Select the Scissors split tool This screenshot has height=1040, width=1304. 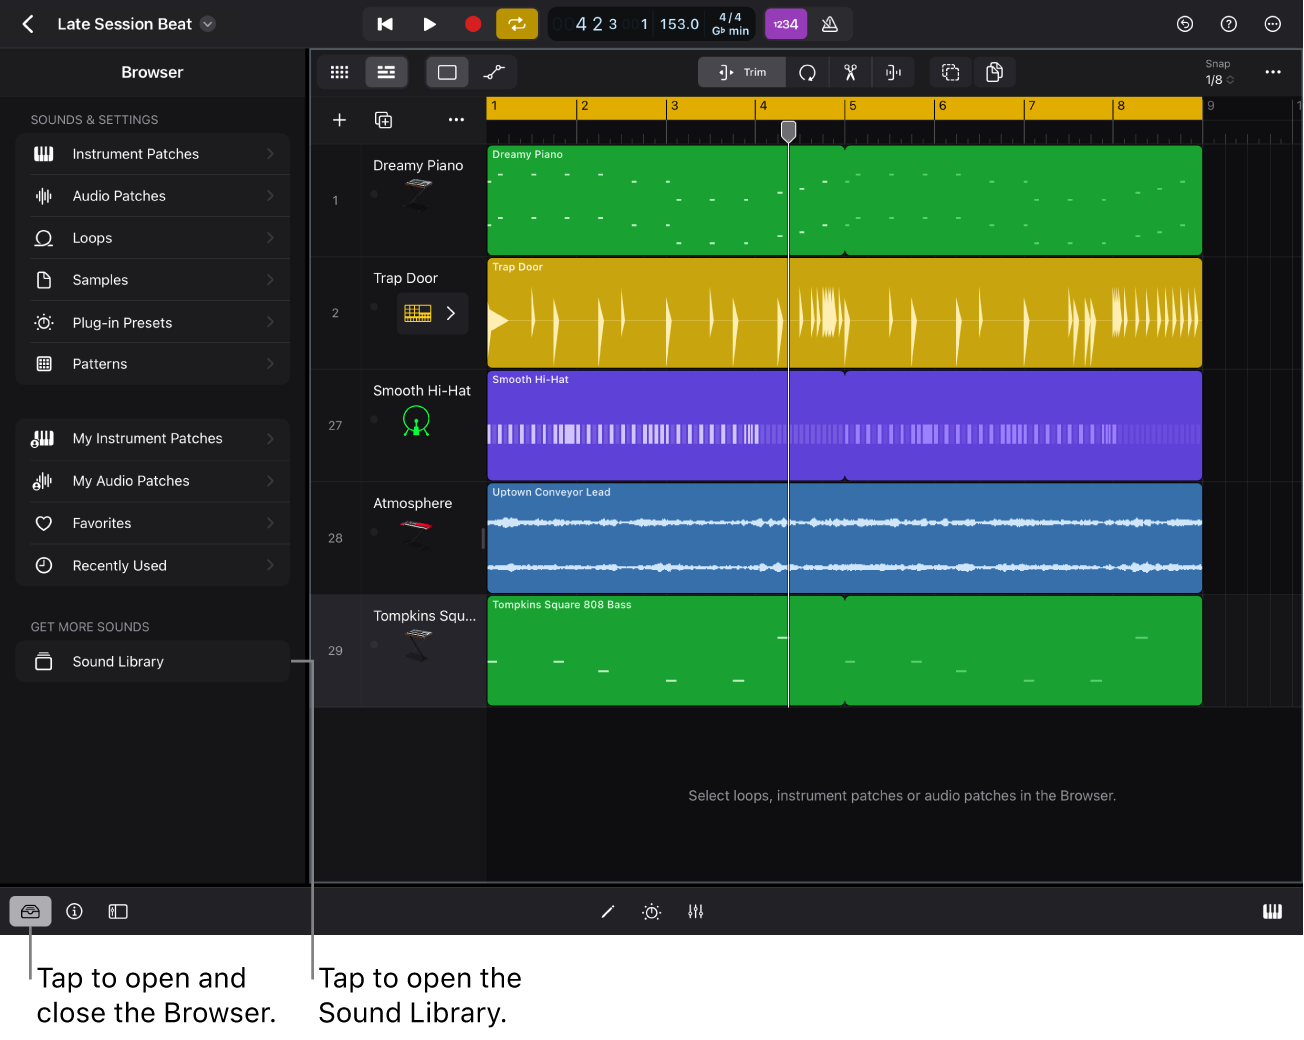pos(851,72)
